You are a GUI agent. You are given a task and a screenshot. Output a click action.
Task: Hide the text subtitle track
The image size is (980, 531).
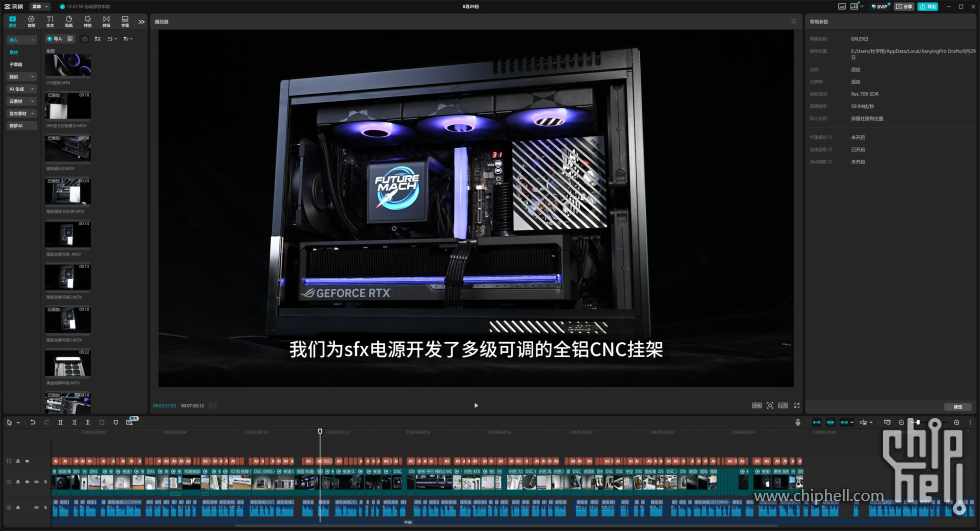point(27,461)
